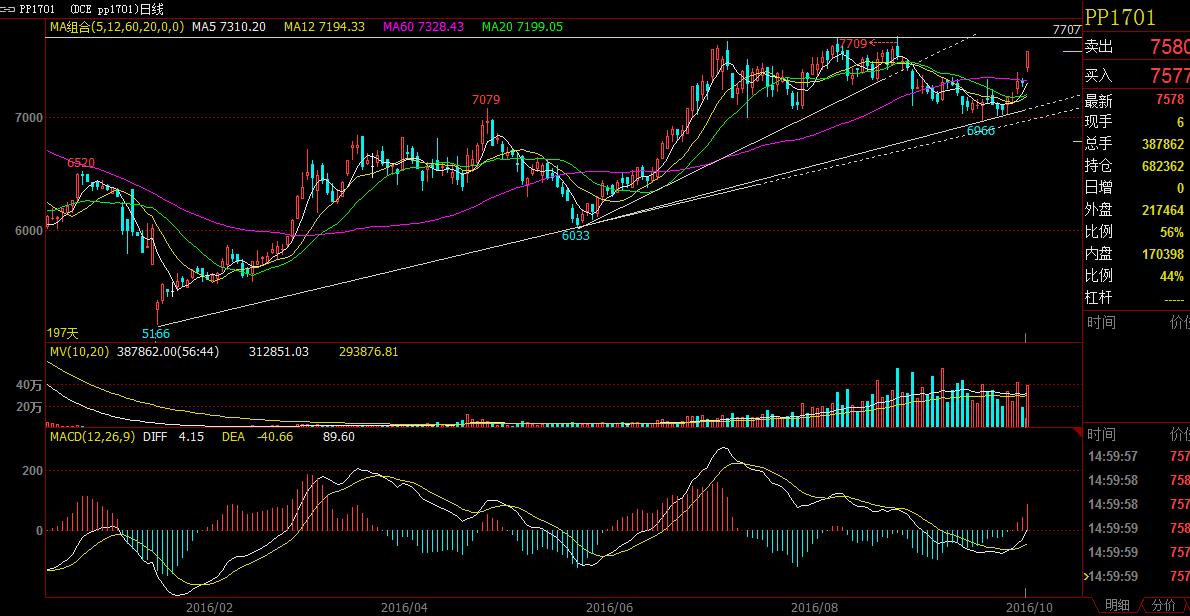Click the 2016/06 date axis label
Image resolution: width=1190 pixels, height=616 pixels.
click(609, 607)
